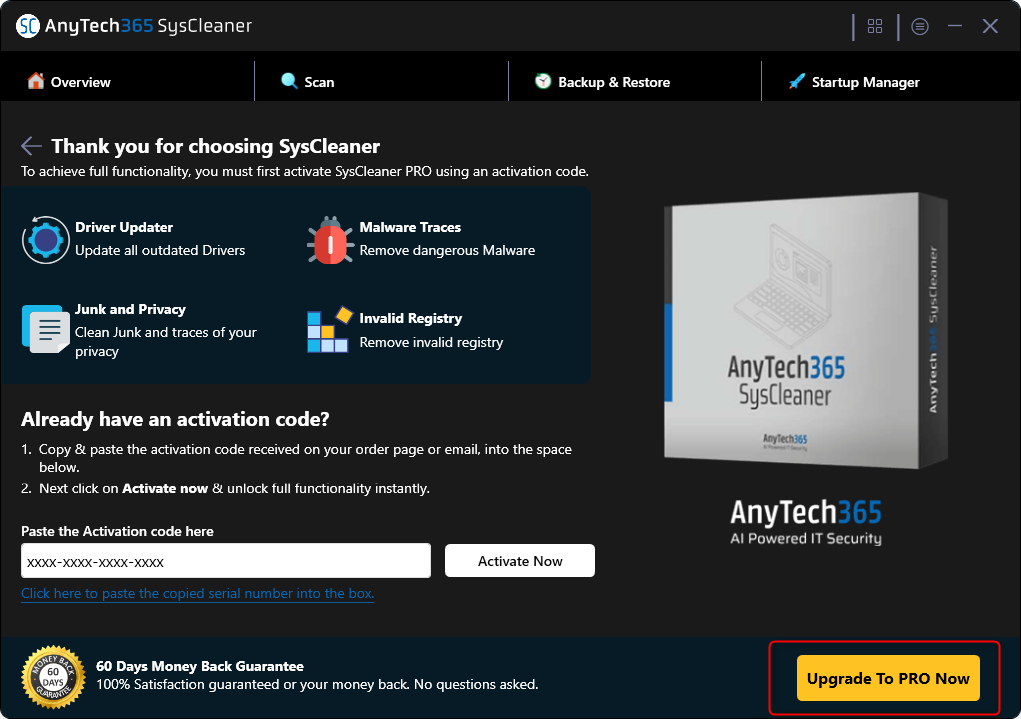Screen dimensions: 1021x719
Task: Click the back arrow beside the thank-you heading
Action: pos(31,147)
